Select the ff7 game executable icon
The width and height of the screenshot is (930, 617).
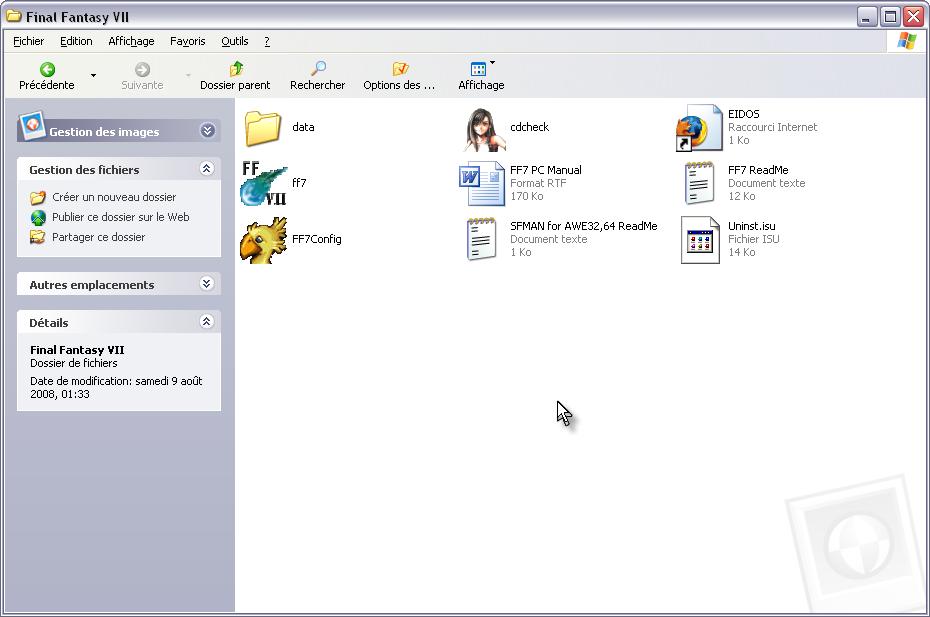click(264, 183)
